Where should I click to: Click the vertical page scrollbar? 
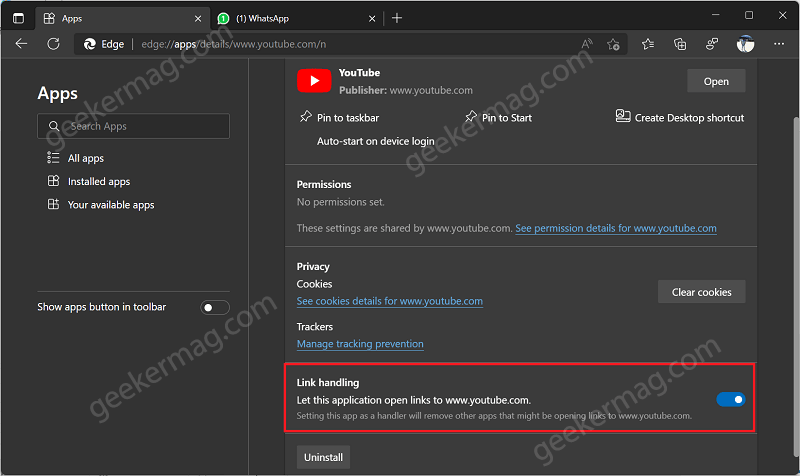tap(796, 286)
